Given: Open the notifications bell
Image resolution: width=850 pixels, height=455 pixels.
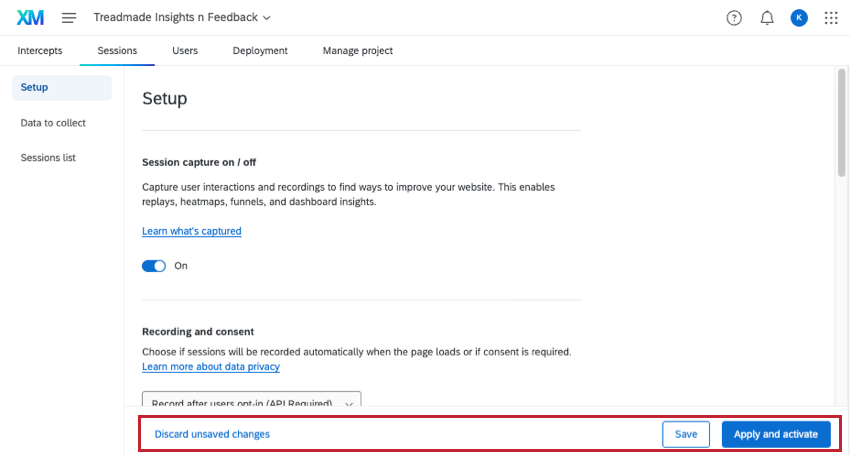Looking at the screenshot, I should click(767, 18).
